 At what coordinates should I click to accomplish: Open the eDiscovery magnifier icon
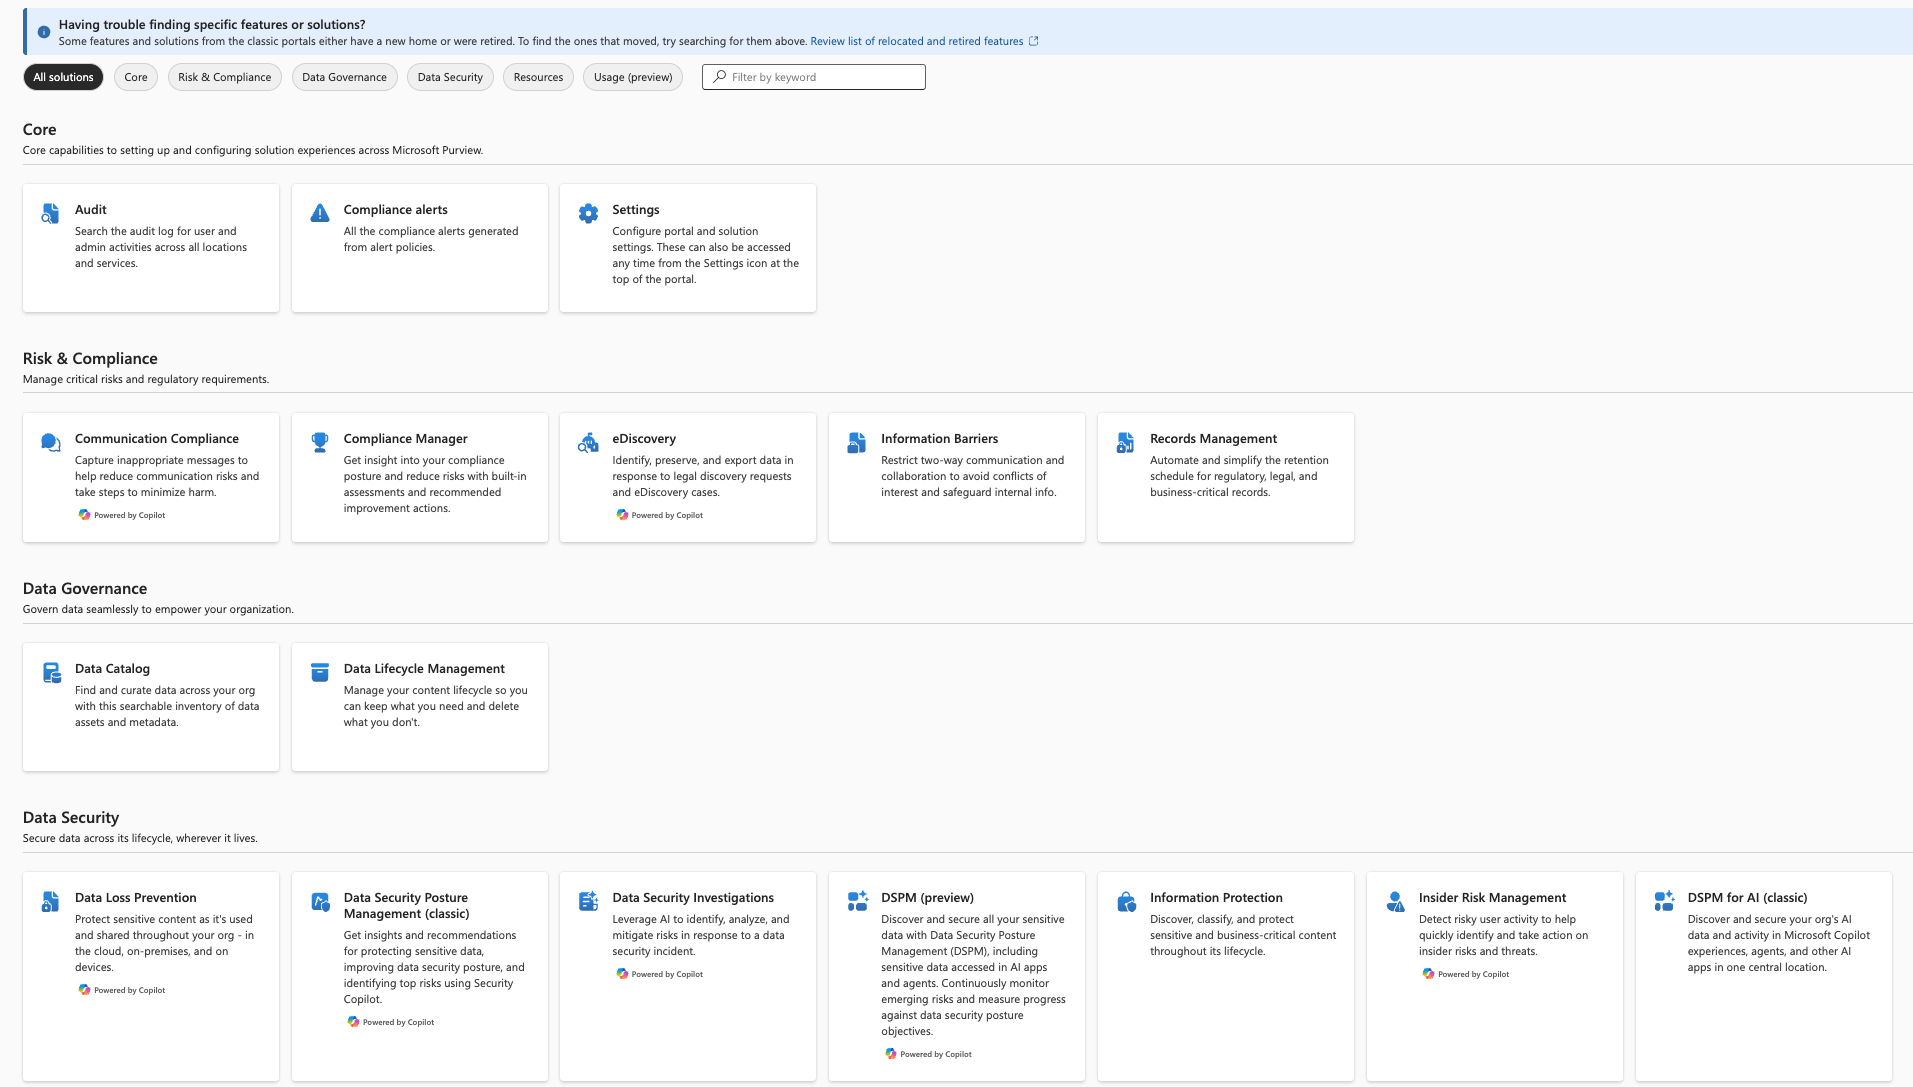point(588,442)
